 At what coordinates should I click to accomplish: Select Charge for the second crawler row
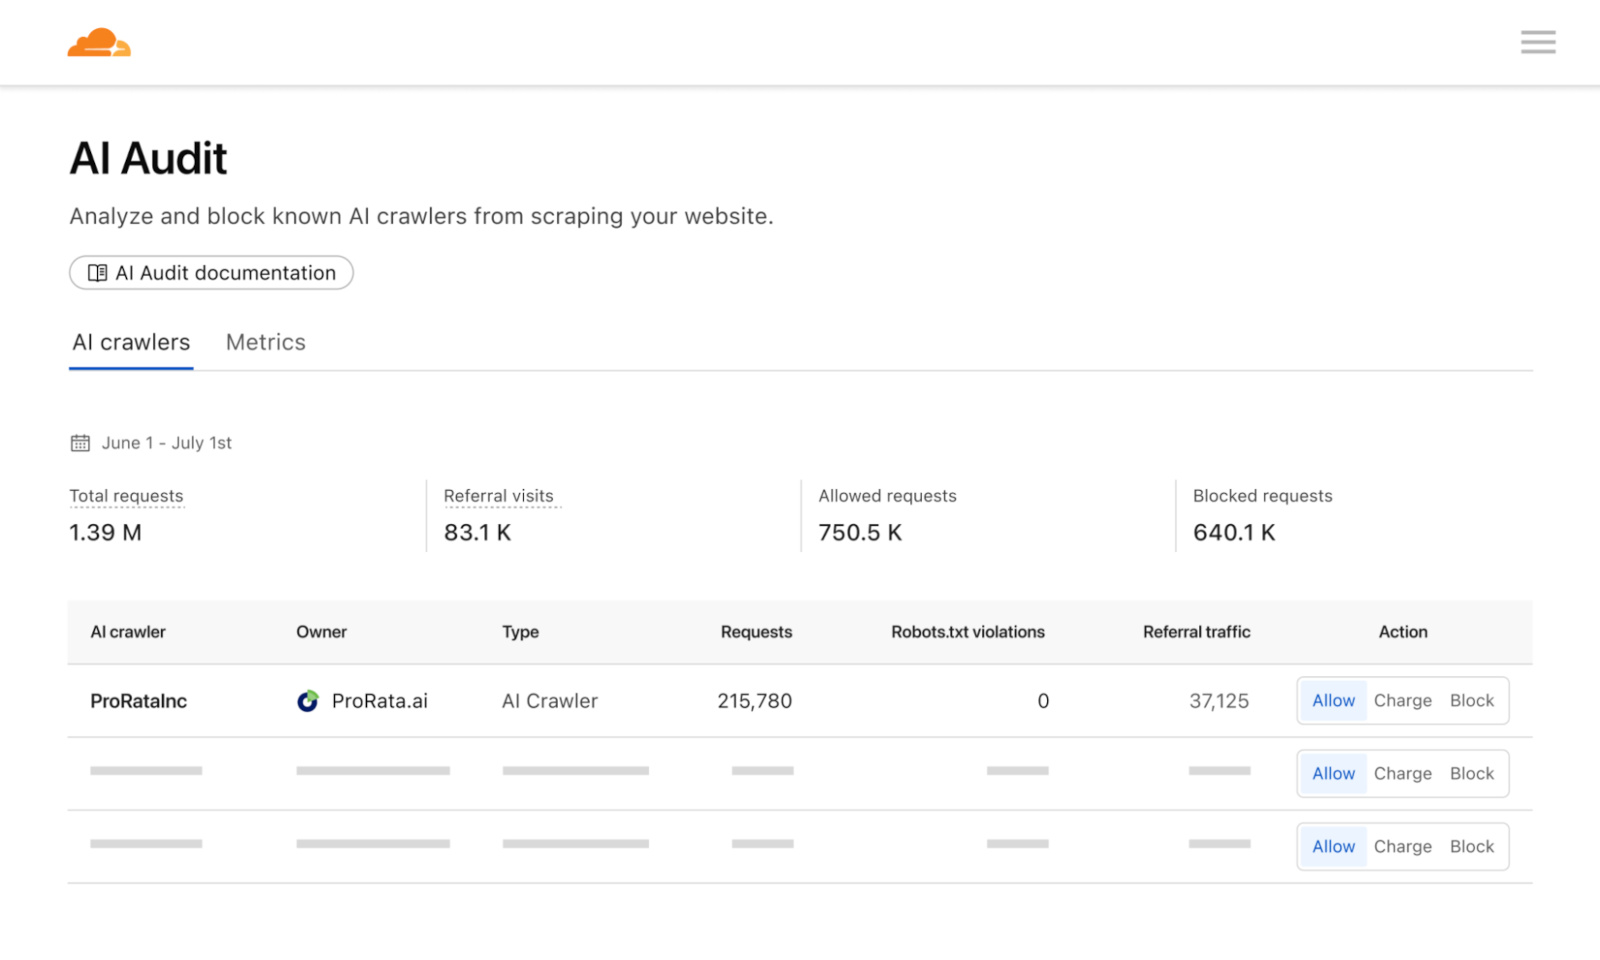point(1403,773)
